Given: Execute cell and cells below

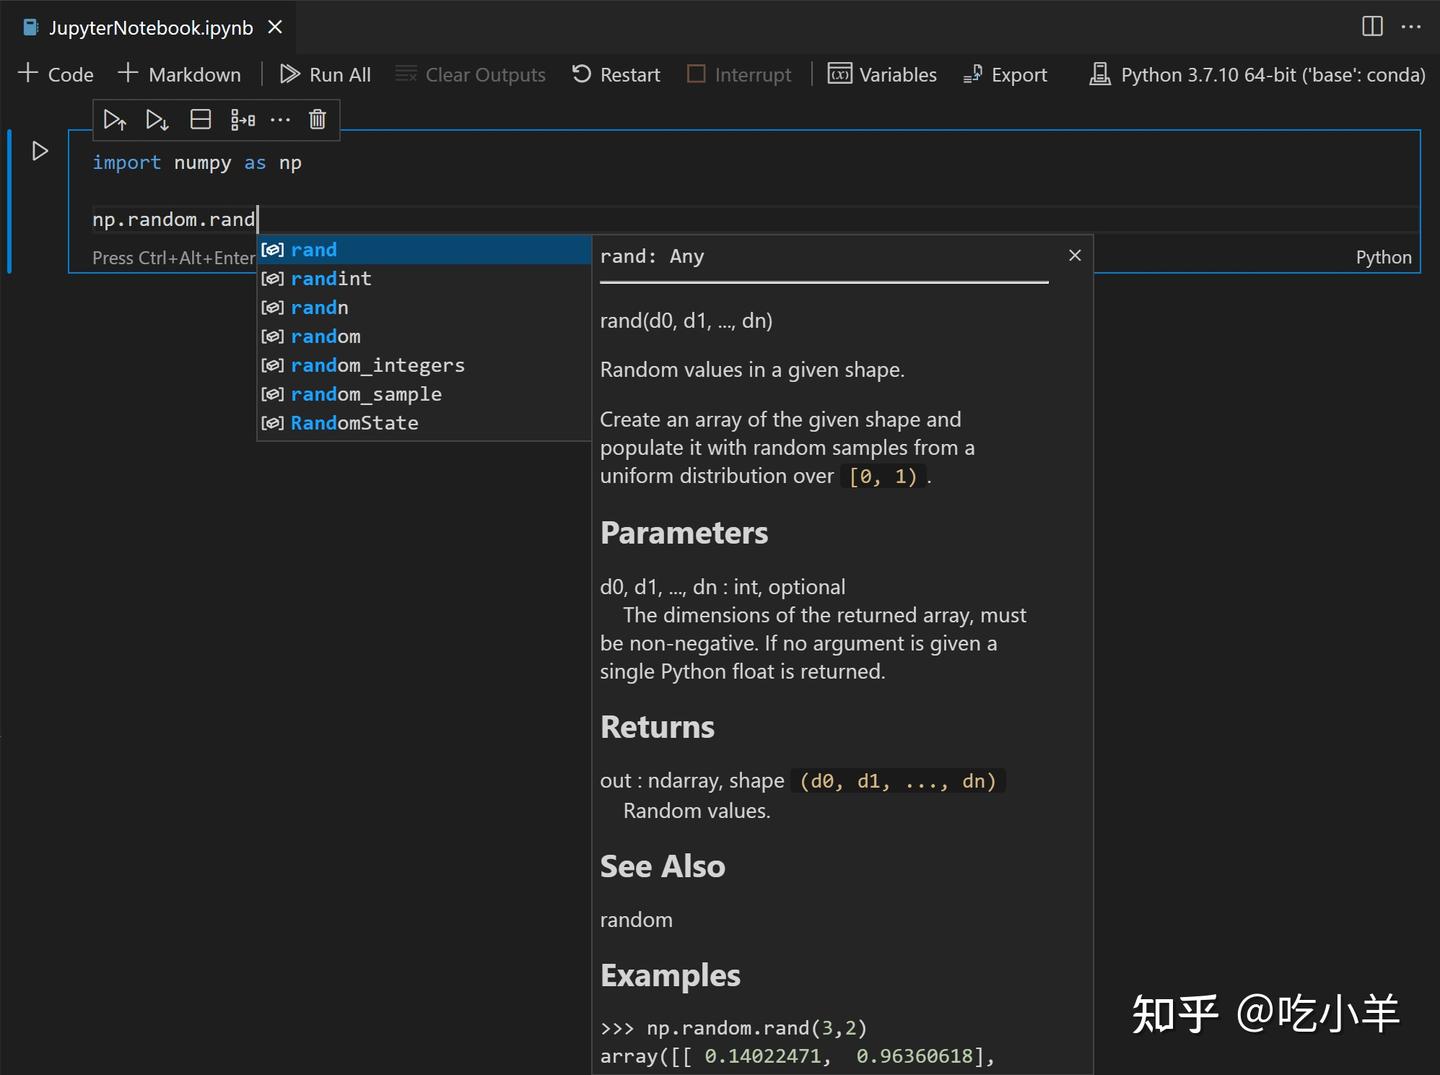Looking at the screenshot, I should click(157, 119).
